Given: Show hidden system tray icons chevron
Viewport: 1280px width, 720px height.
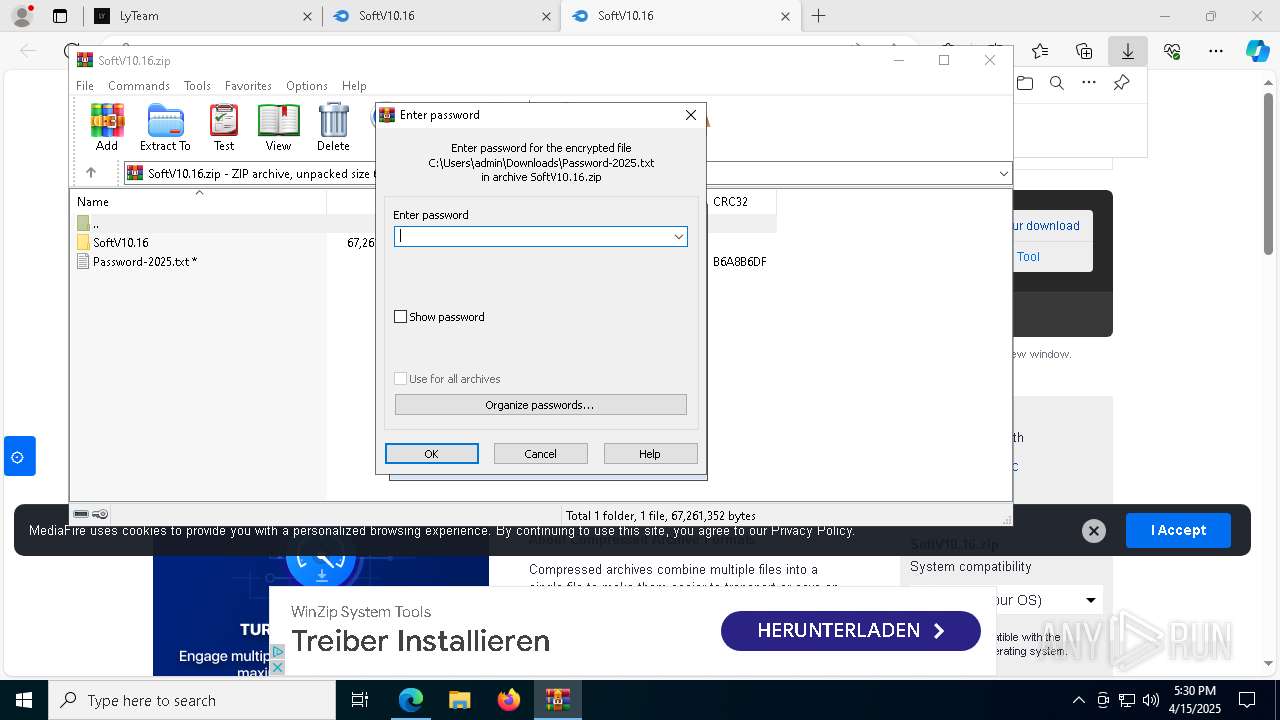Looking at the screenshot, I should pyautogui.click(x=1078, y=700).
